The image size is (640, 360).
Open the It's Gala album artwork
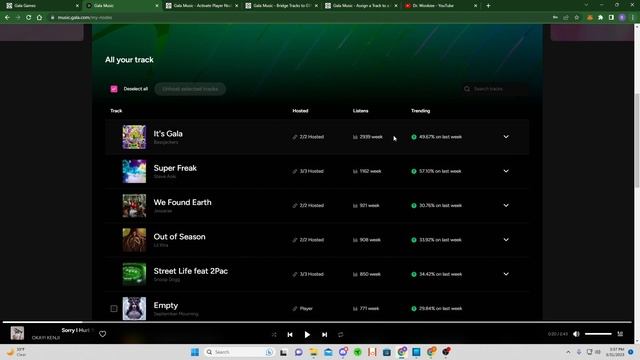[134, 137]
